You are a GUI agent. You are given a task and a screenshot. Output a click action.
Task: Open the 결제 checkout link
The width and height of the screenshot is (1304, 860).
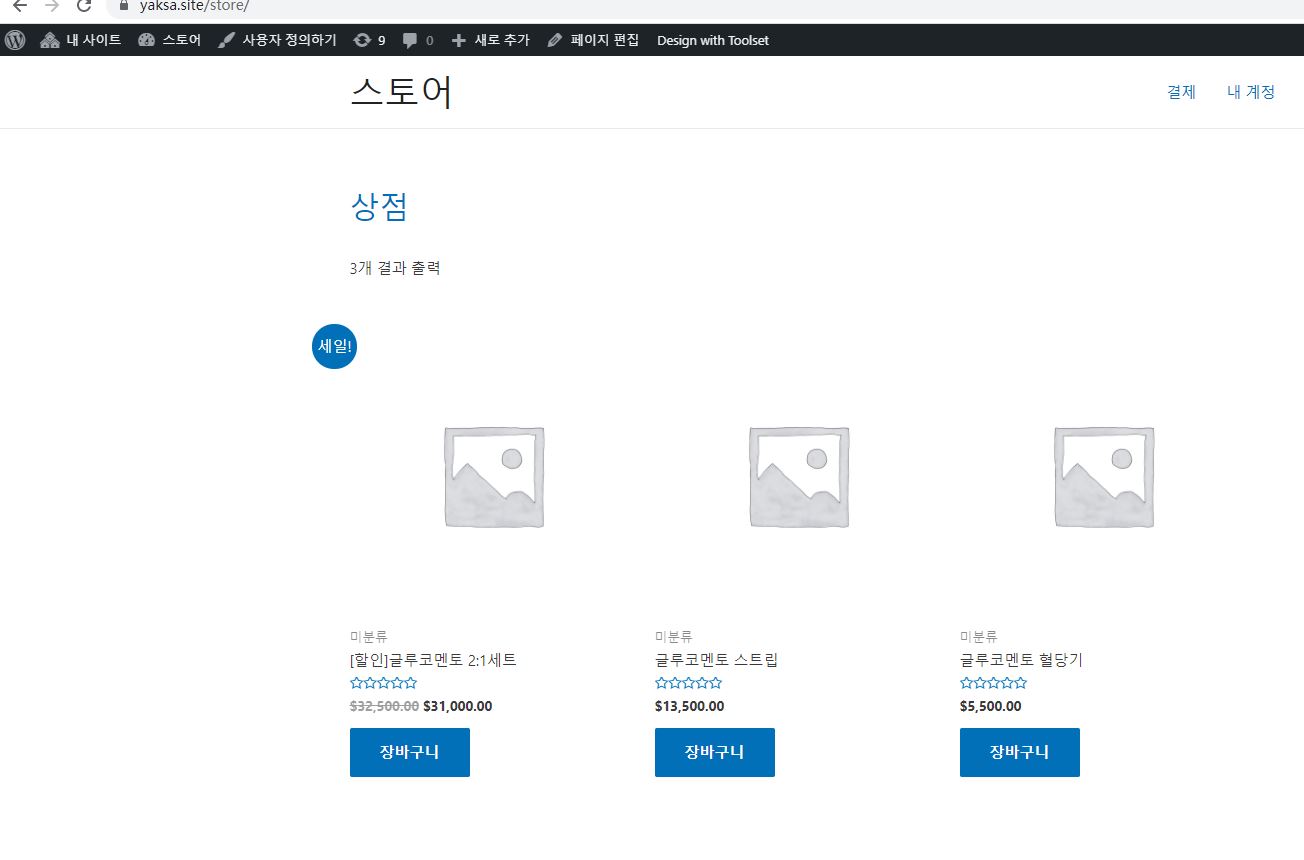pyautogui.click(x=1181, y=91)
